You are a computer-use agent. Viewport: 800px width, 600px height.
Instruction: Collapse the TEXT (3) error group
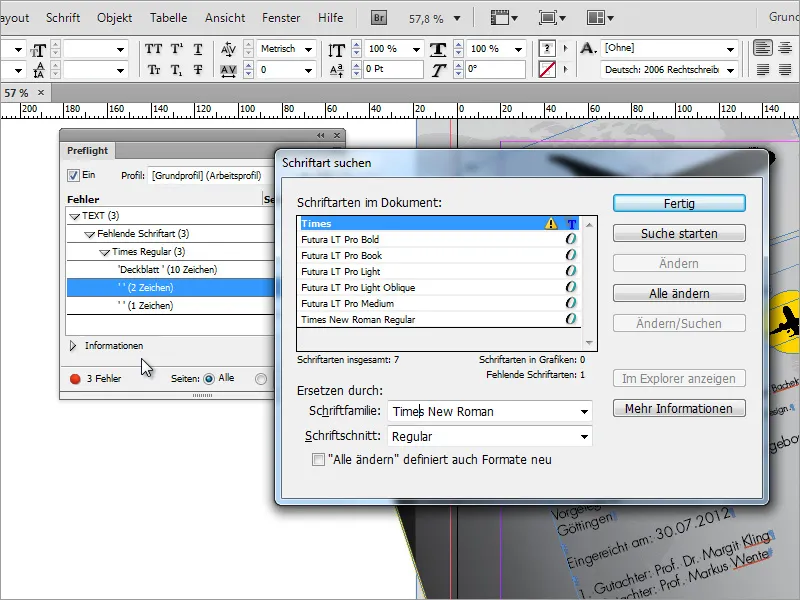coord(74,216)
